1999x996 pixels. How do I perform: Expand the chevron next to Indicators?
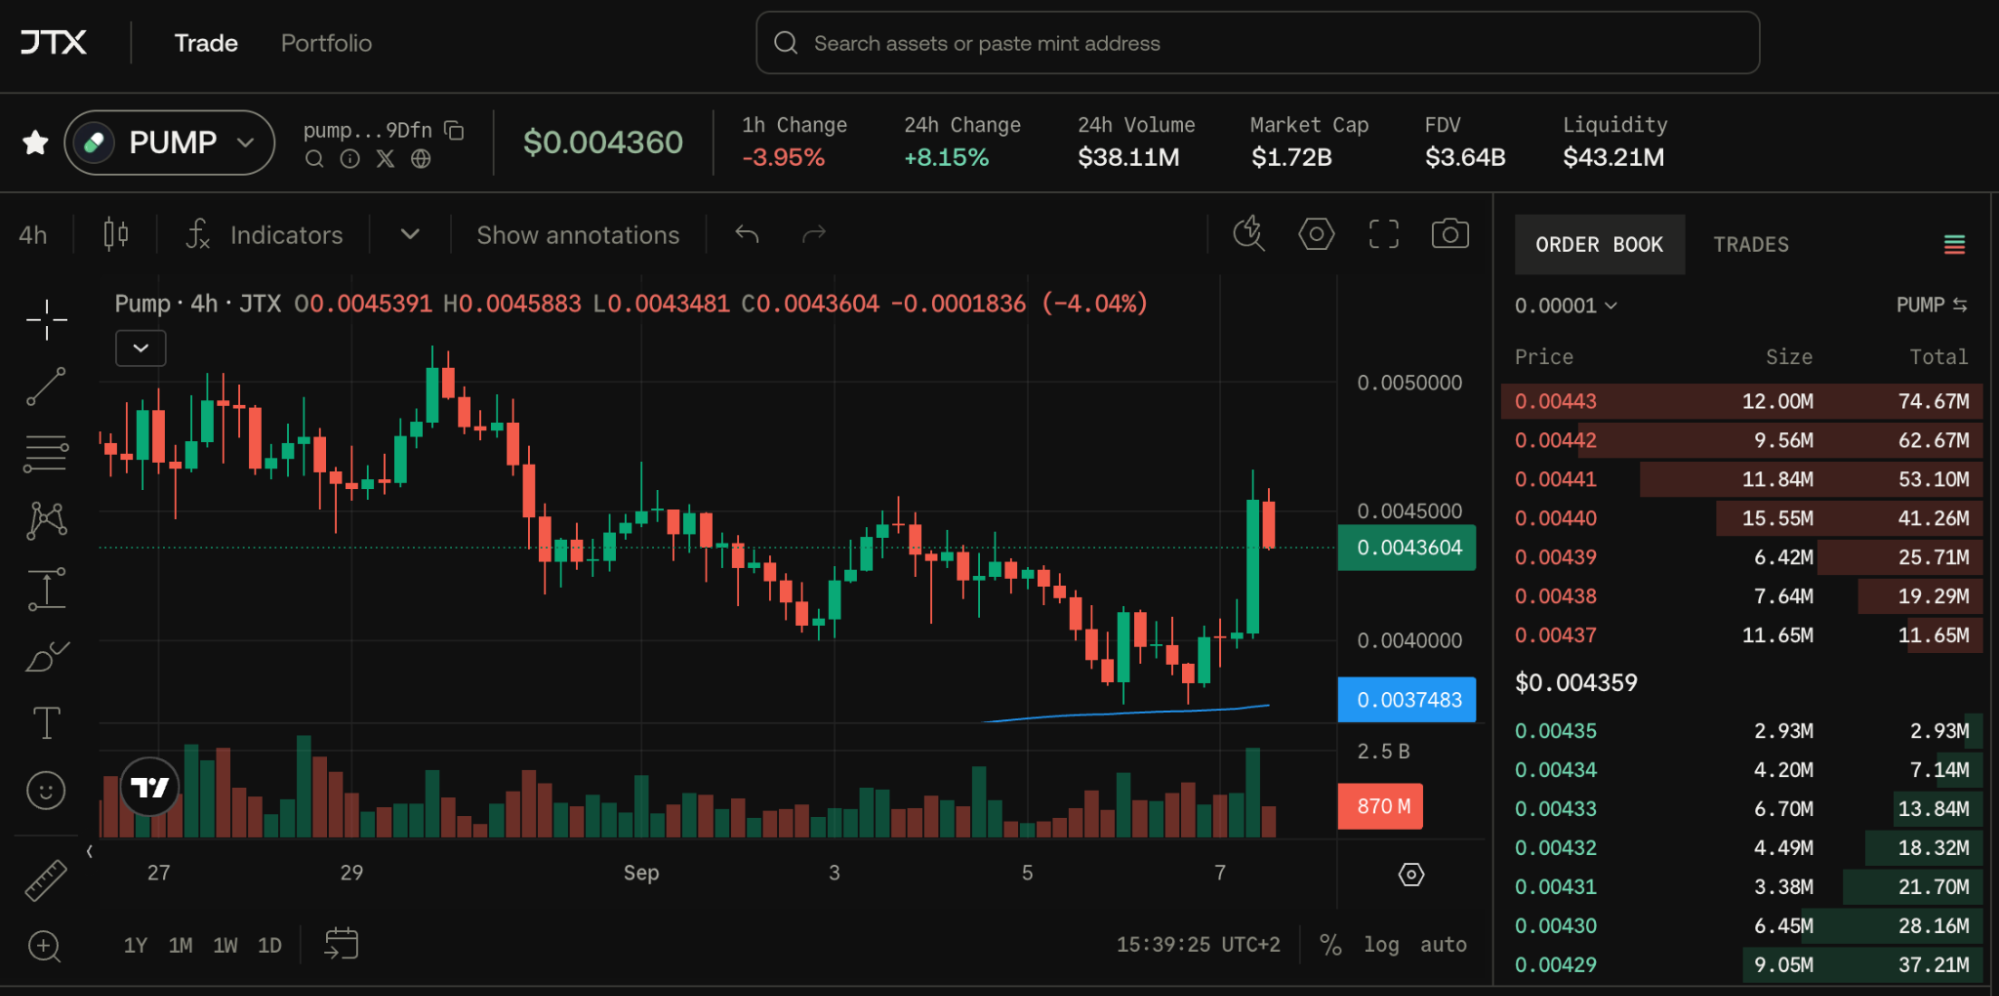(410, 234)
